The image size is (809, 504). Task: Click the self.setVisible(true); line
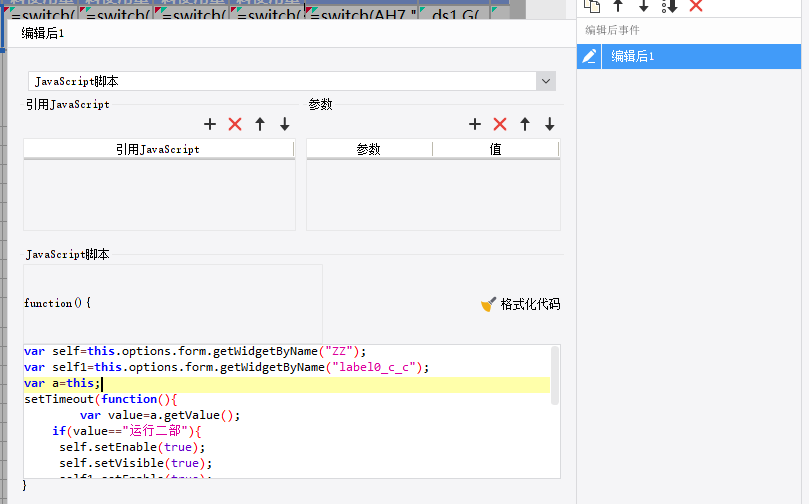pos(136,463)
